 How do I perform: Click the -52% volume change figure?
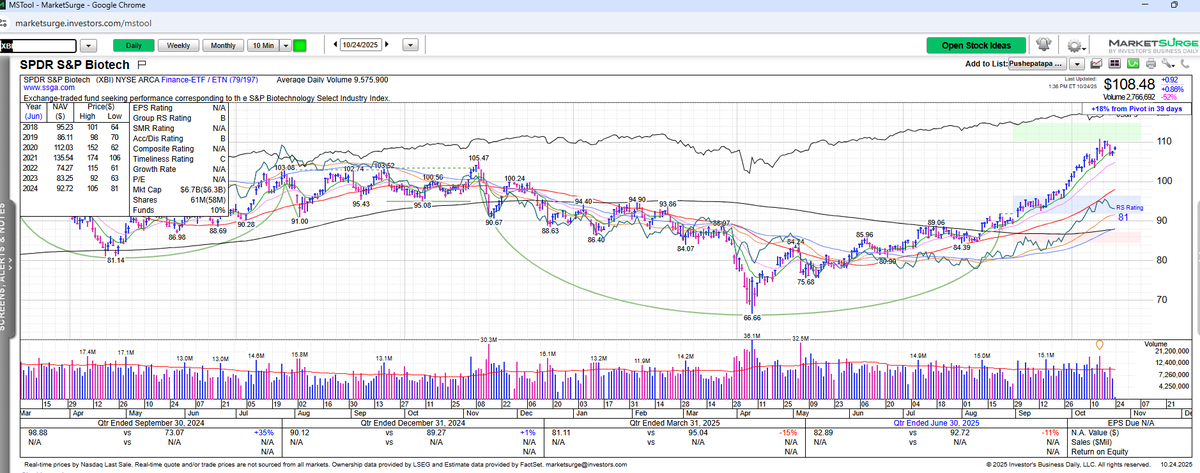pyautogui.click(x=1170, y=97)
